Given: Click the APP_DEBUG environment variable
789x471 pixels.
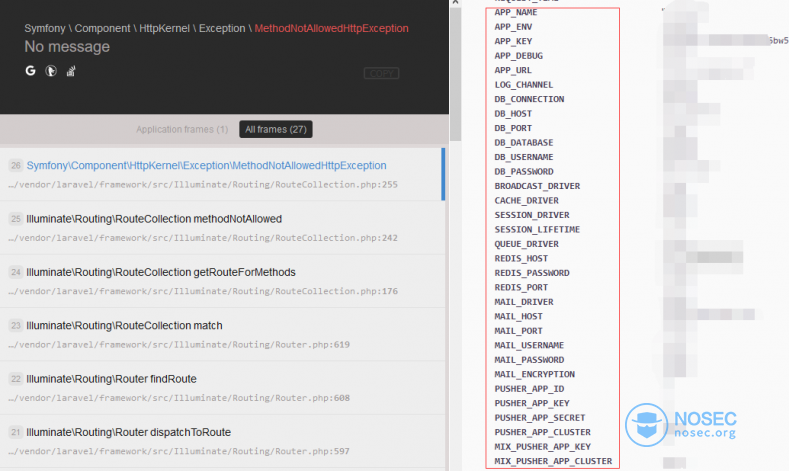Looking at the screenshot, I should (518, 56).
